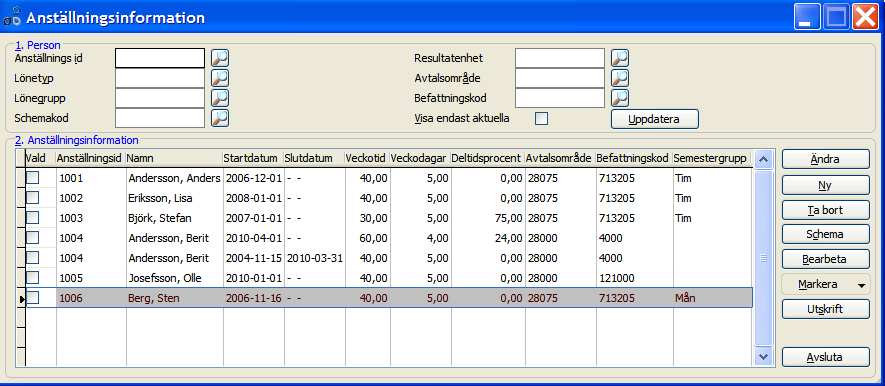Image resolution: width=885 pixels, height=386 pixels.
Task: Click the Deltidsprocent column header
Action: [x=488, y=159]
